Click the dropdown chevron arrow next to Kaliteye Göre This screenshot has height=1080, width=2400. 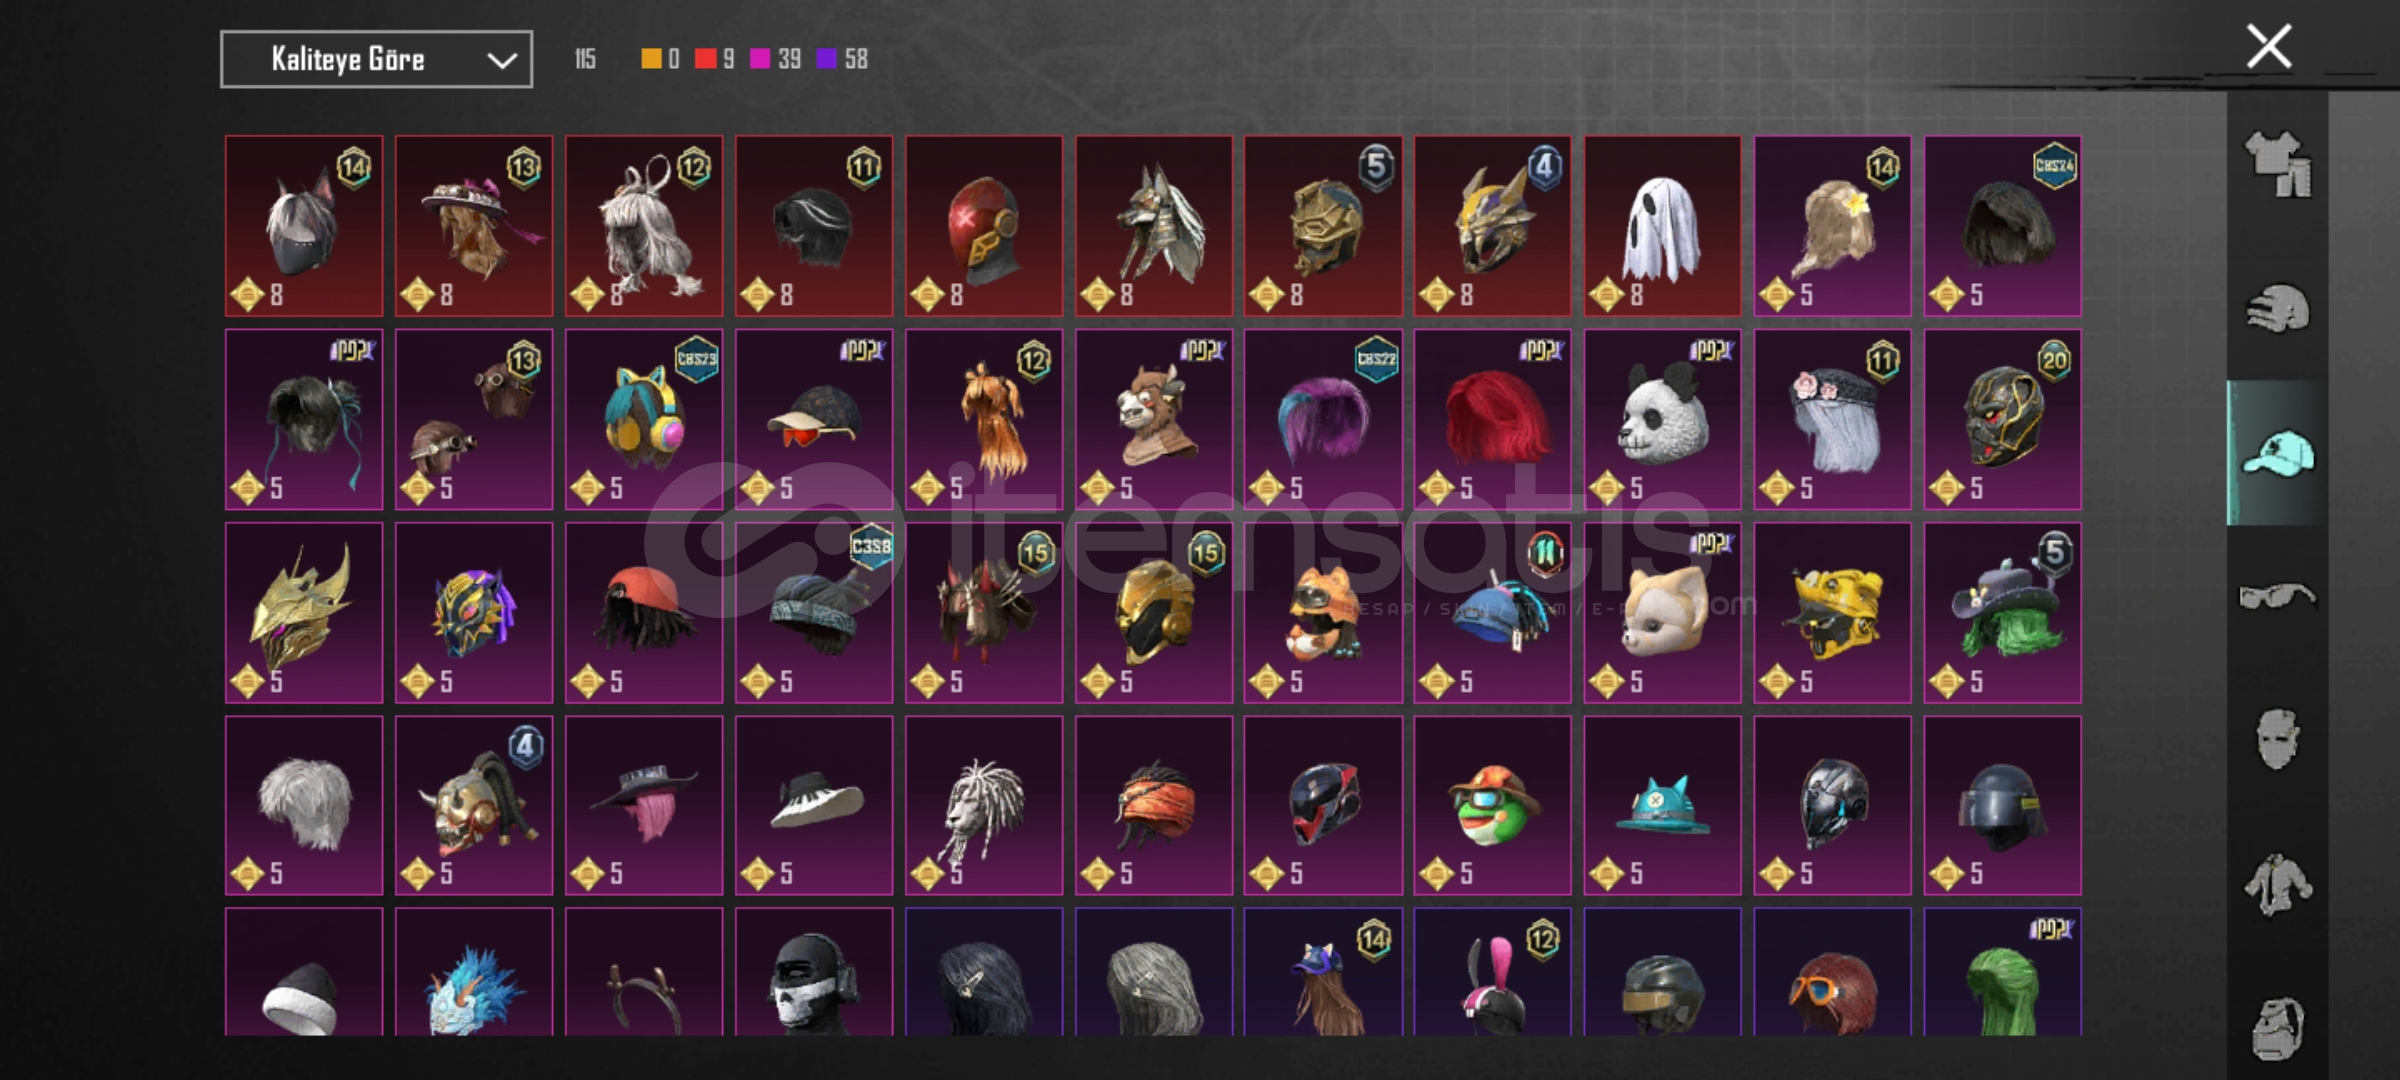501,61
